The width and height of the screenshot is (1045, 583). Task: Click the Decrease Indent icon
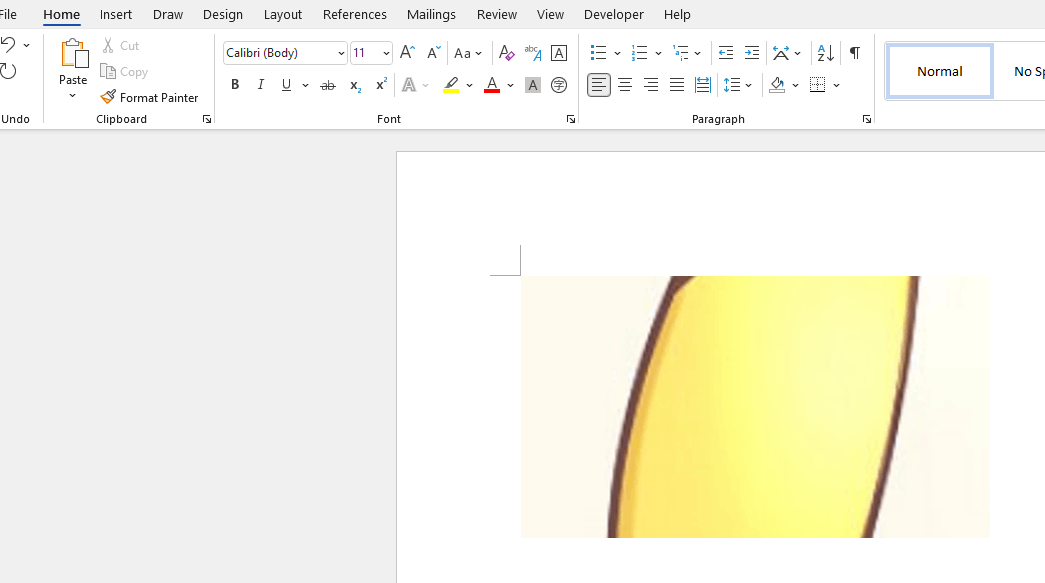(726, 53)
